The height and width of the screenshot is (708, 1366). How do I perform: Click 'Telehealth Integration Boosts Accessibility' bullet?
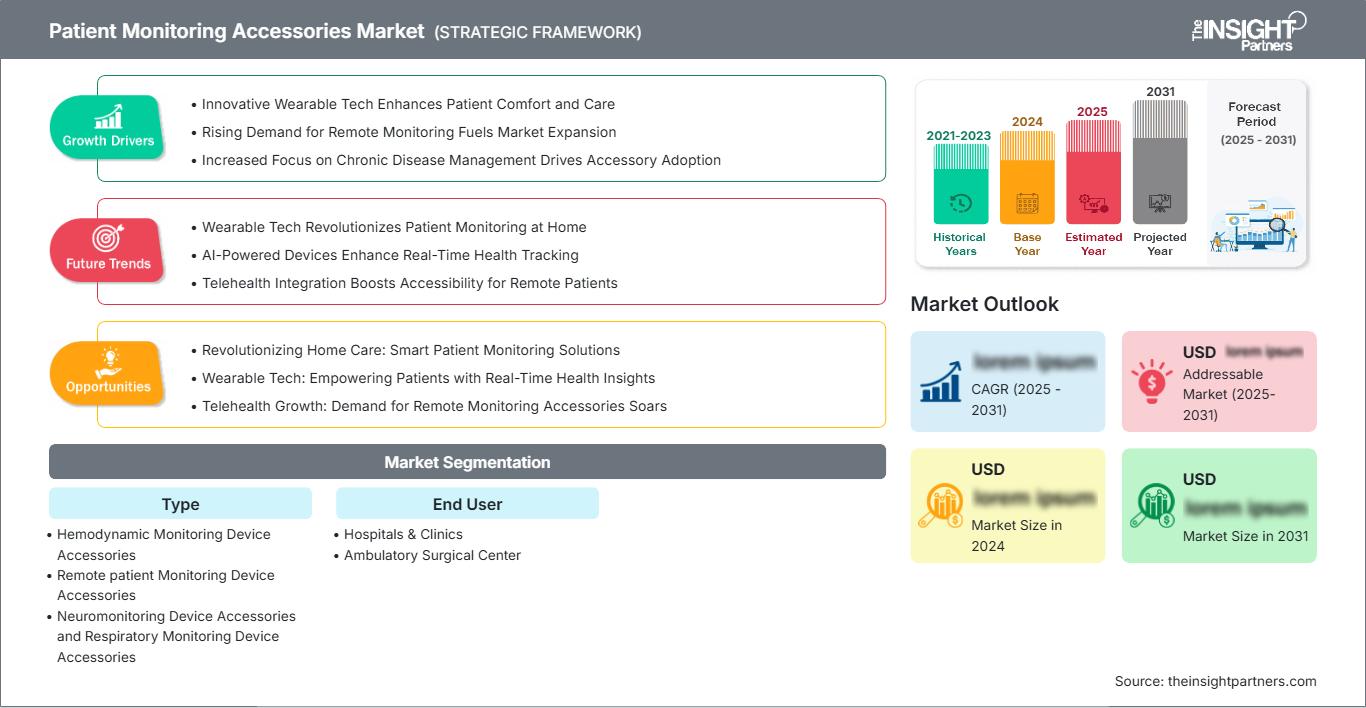point(410,283)
